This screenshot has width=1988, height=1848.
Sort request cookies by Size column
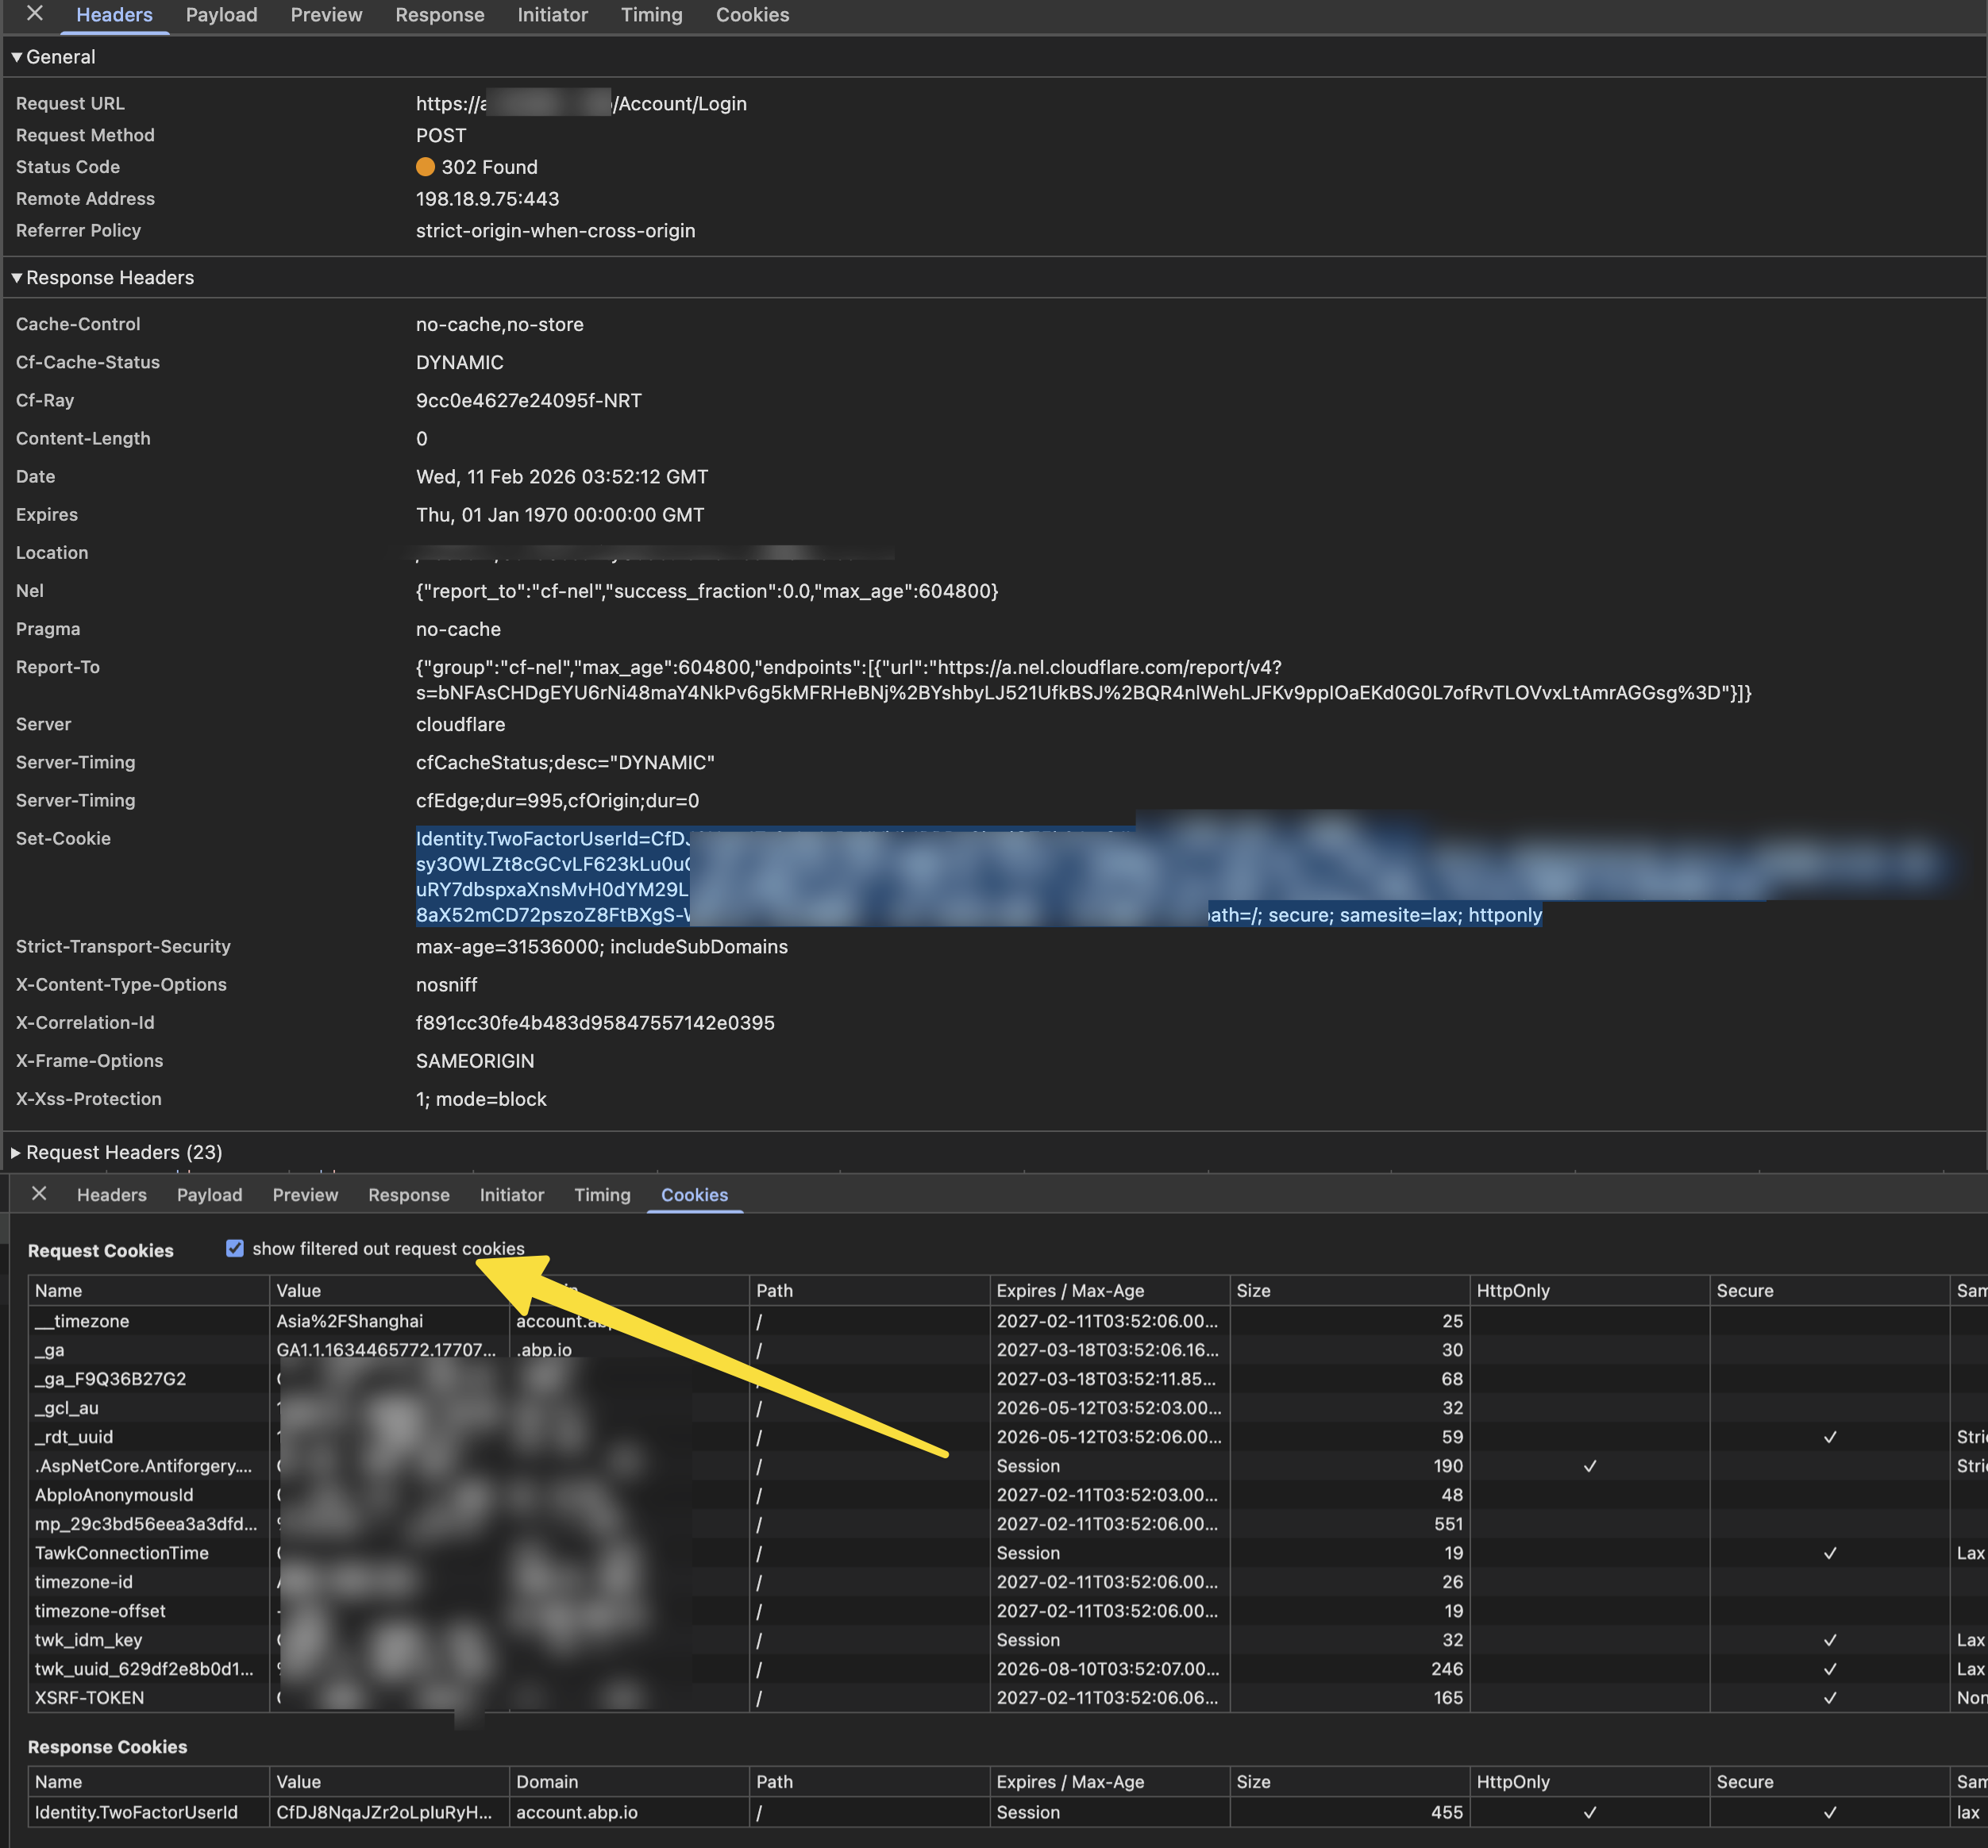click(1253, 1291)
